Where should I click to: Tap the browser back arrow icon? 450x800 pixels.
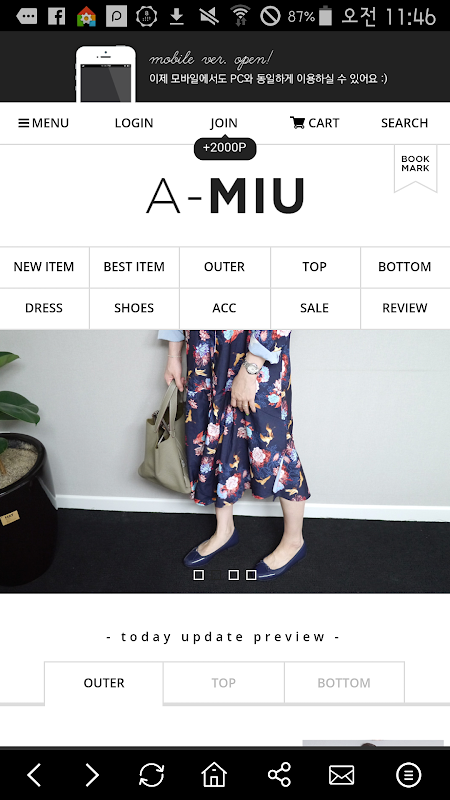34,775
